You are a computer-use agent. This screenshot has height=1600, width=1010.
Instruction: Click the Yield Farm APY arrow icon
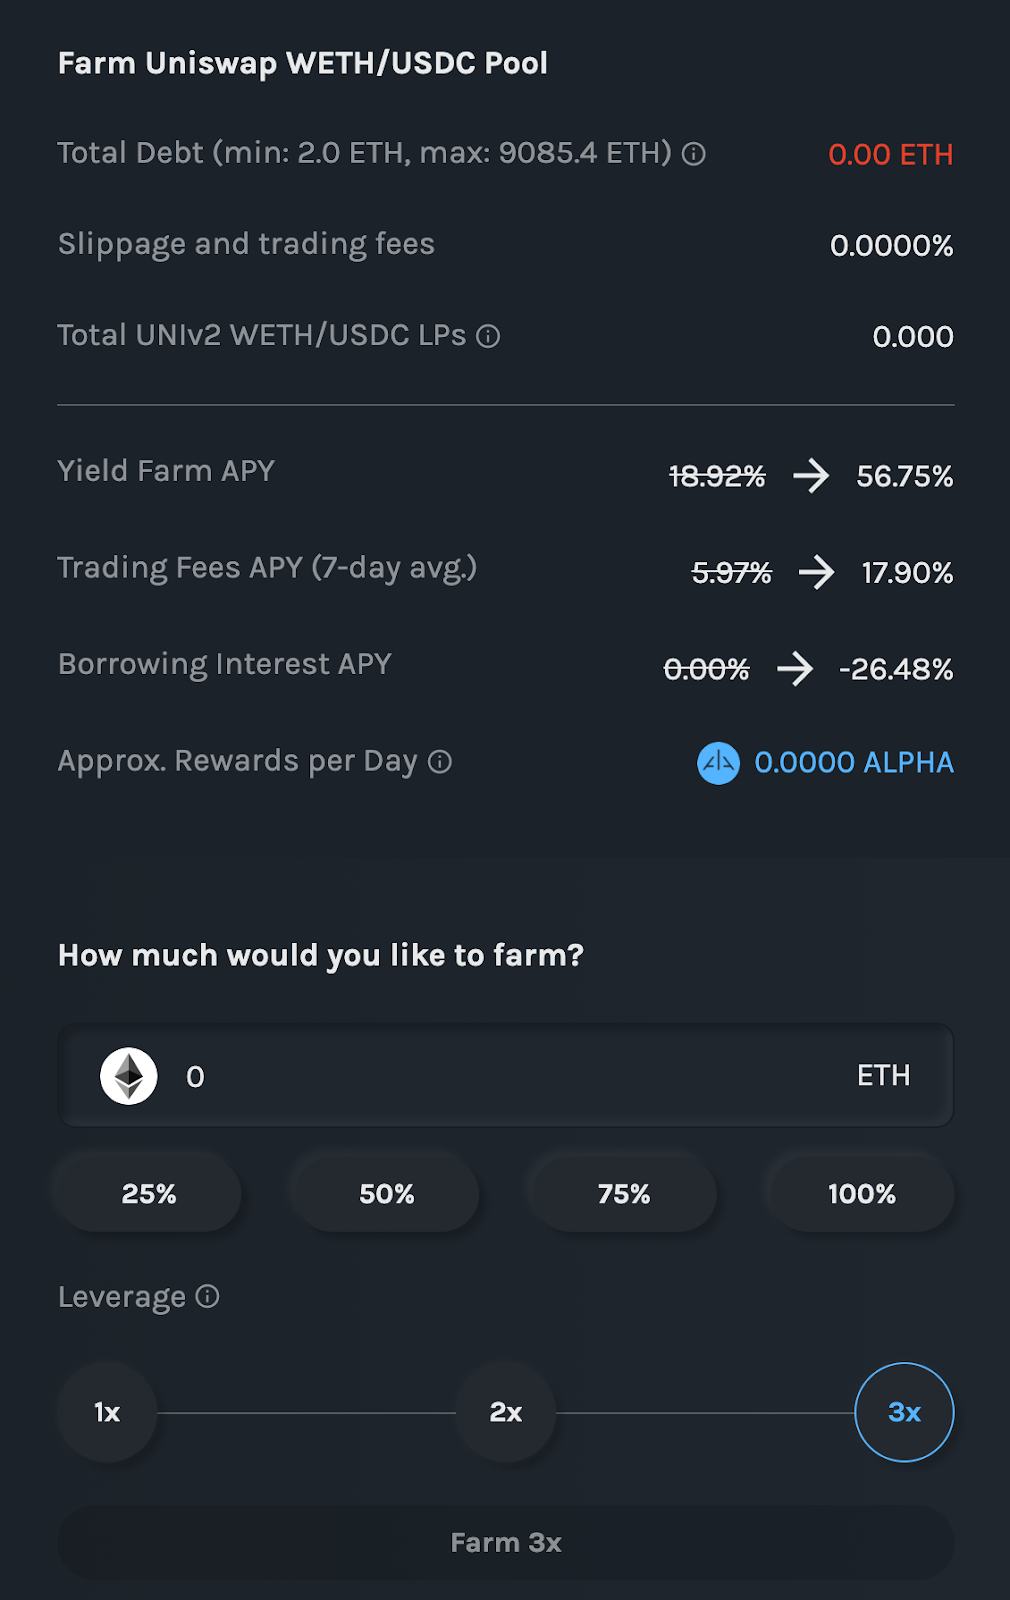coord(811,476)
